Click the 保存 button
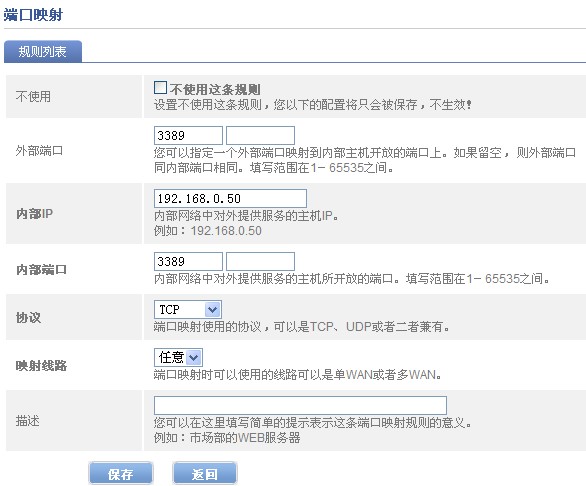The height and width of the screenshot is (486, 586). coord(121,474)
